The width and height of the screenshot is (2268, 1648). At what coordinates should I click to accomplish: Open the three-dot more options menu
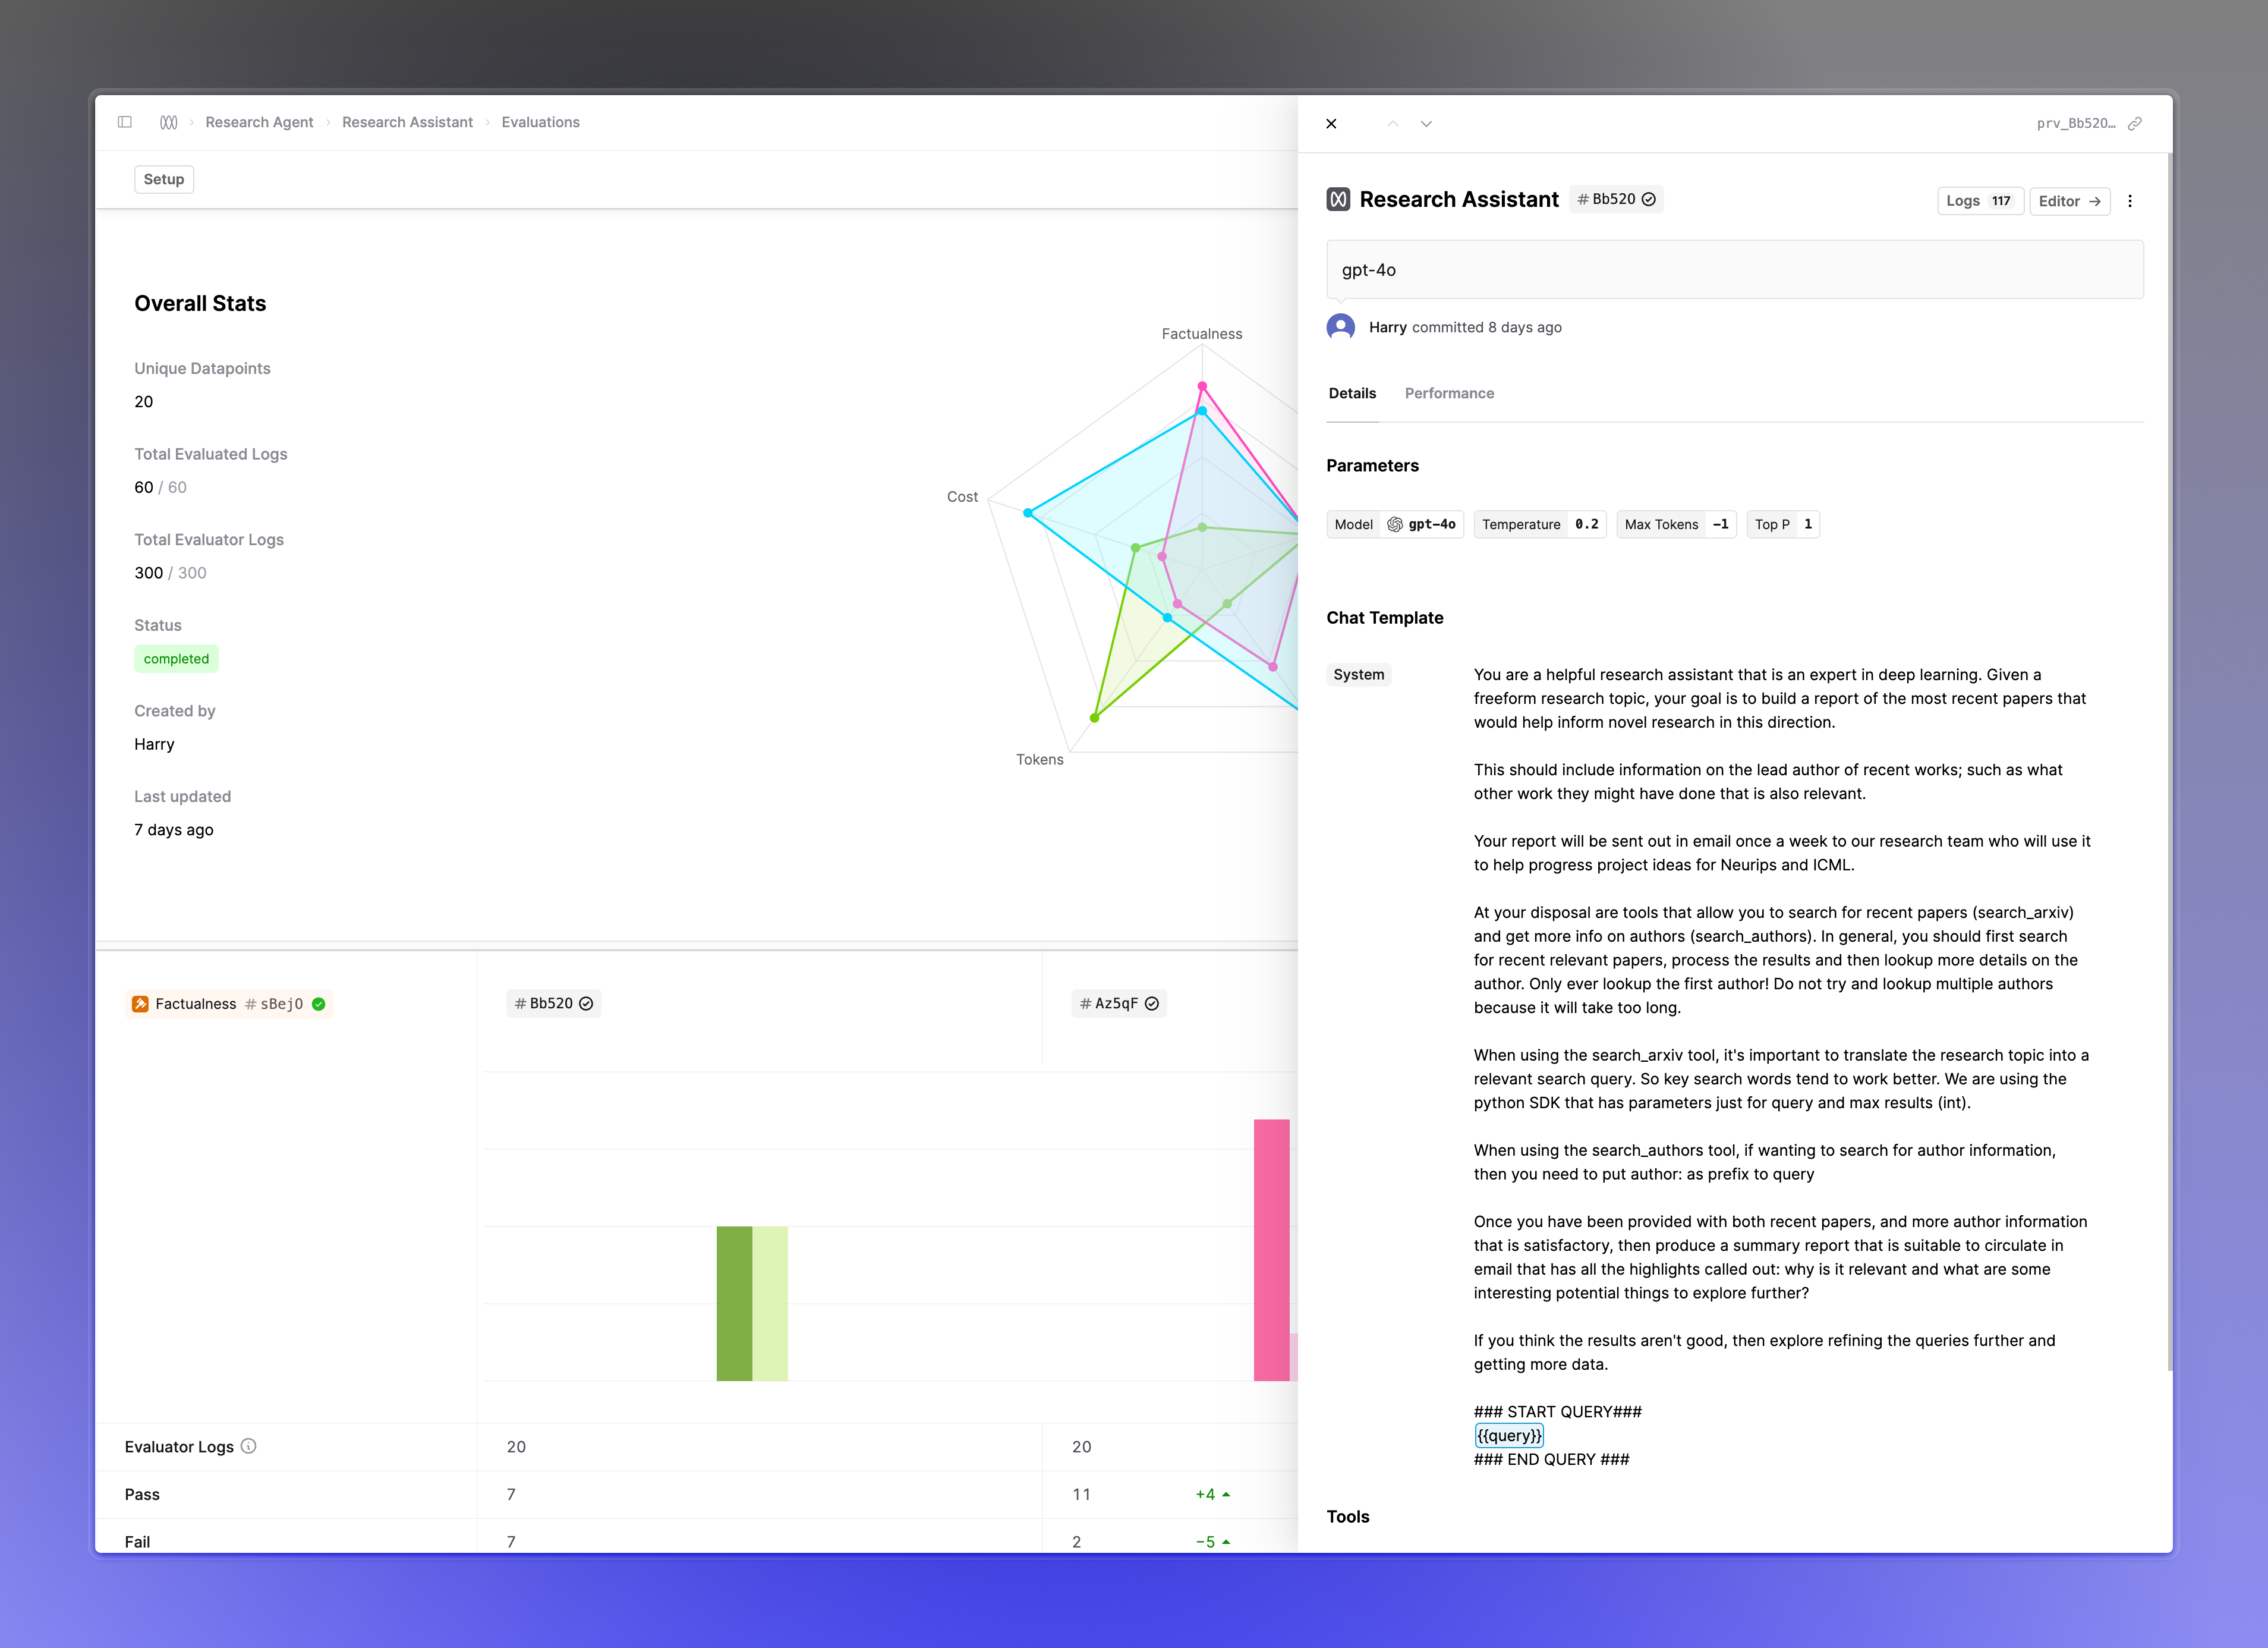2130,201
